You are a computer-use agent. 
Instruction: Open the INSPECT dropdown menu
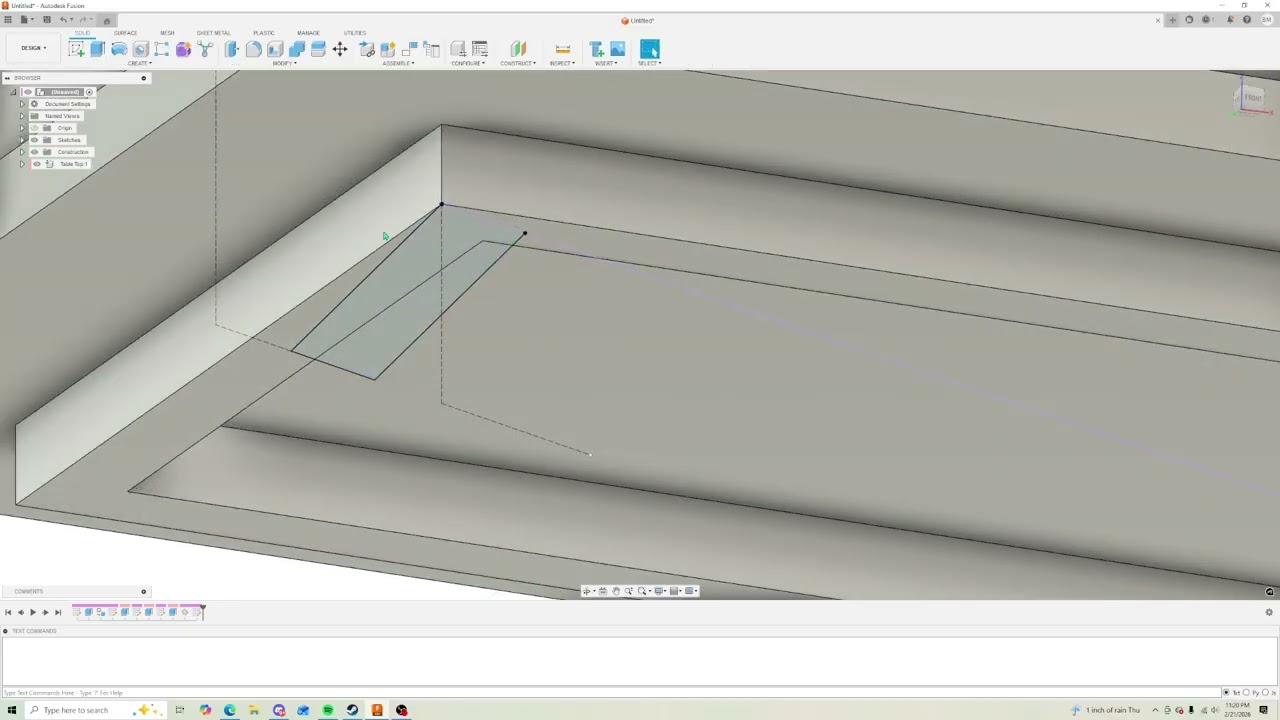click(x=562, y=63)
